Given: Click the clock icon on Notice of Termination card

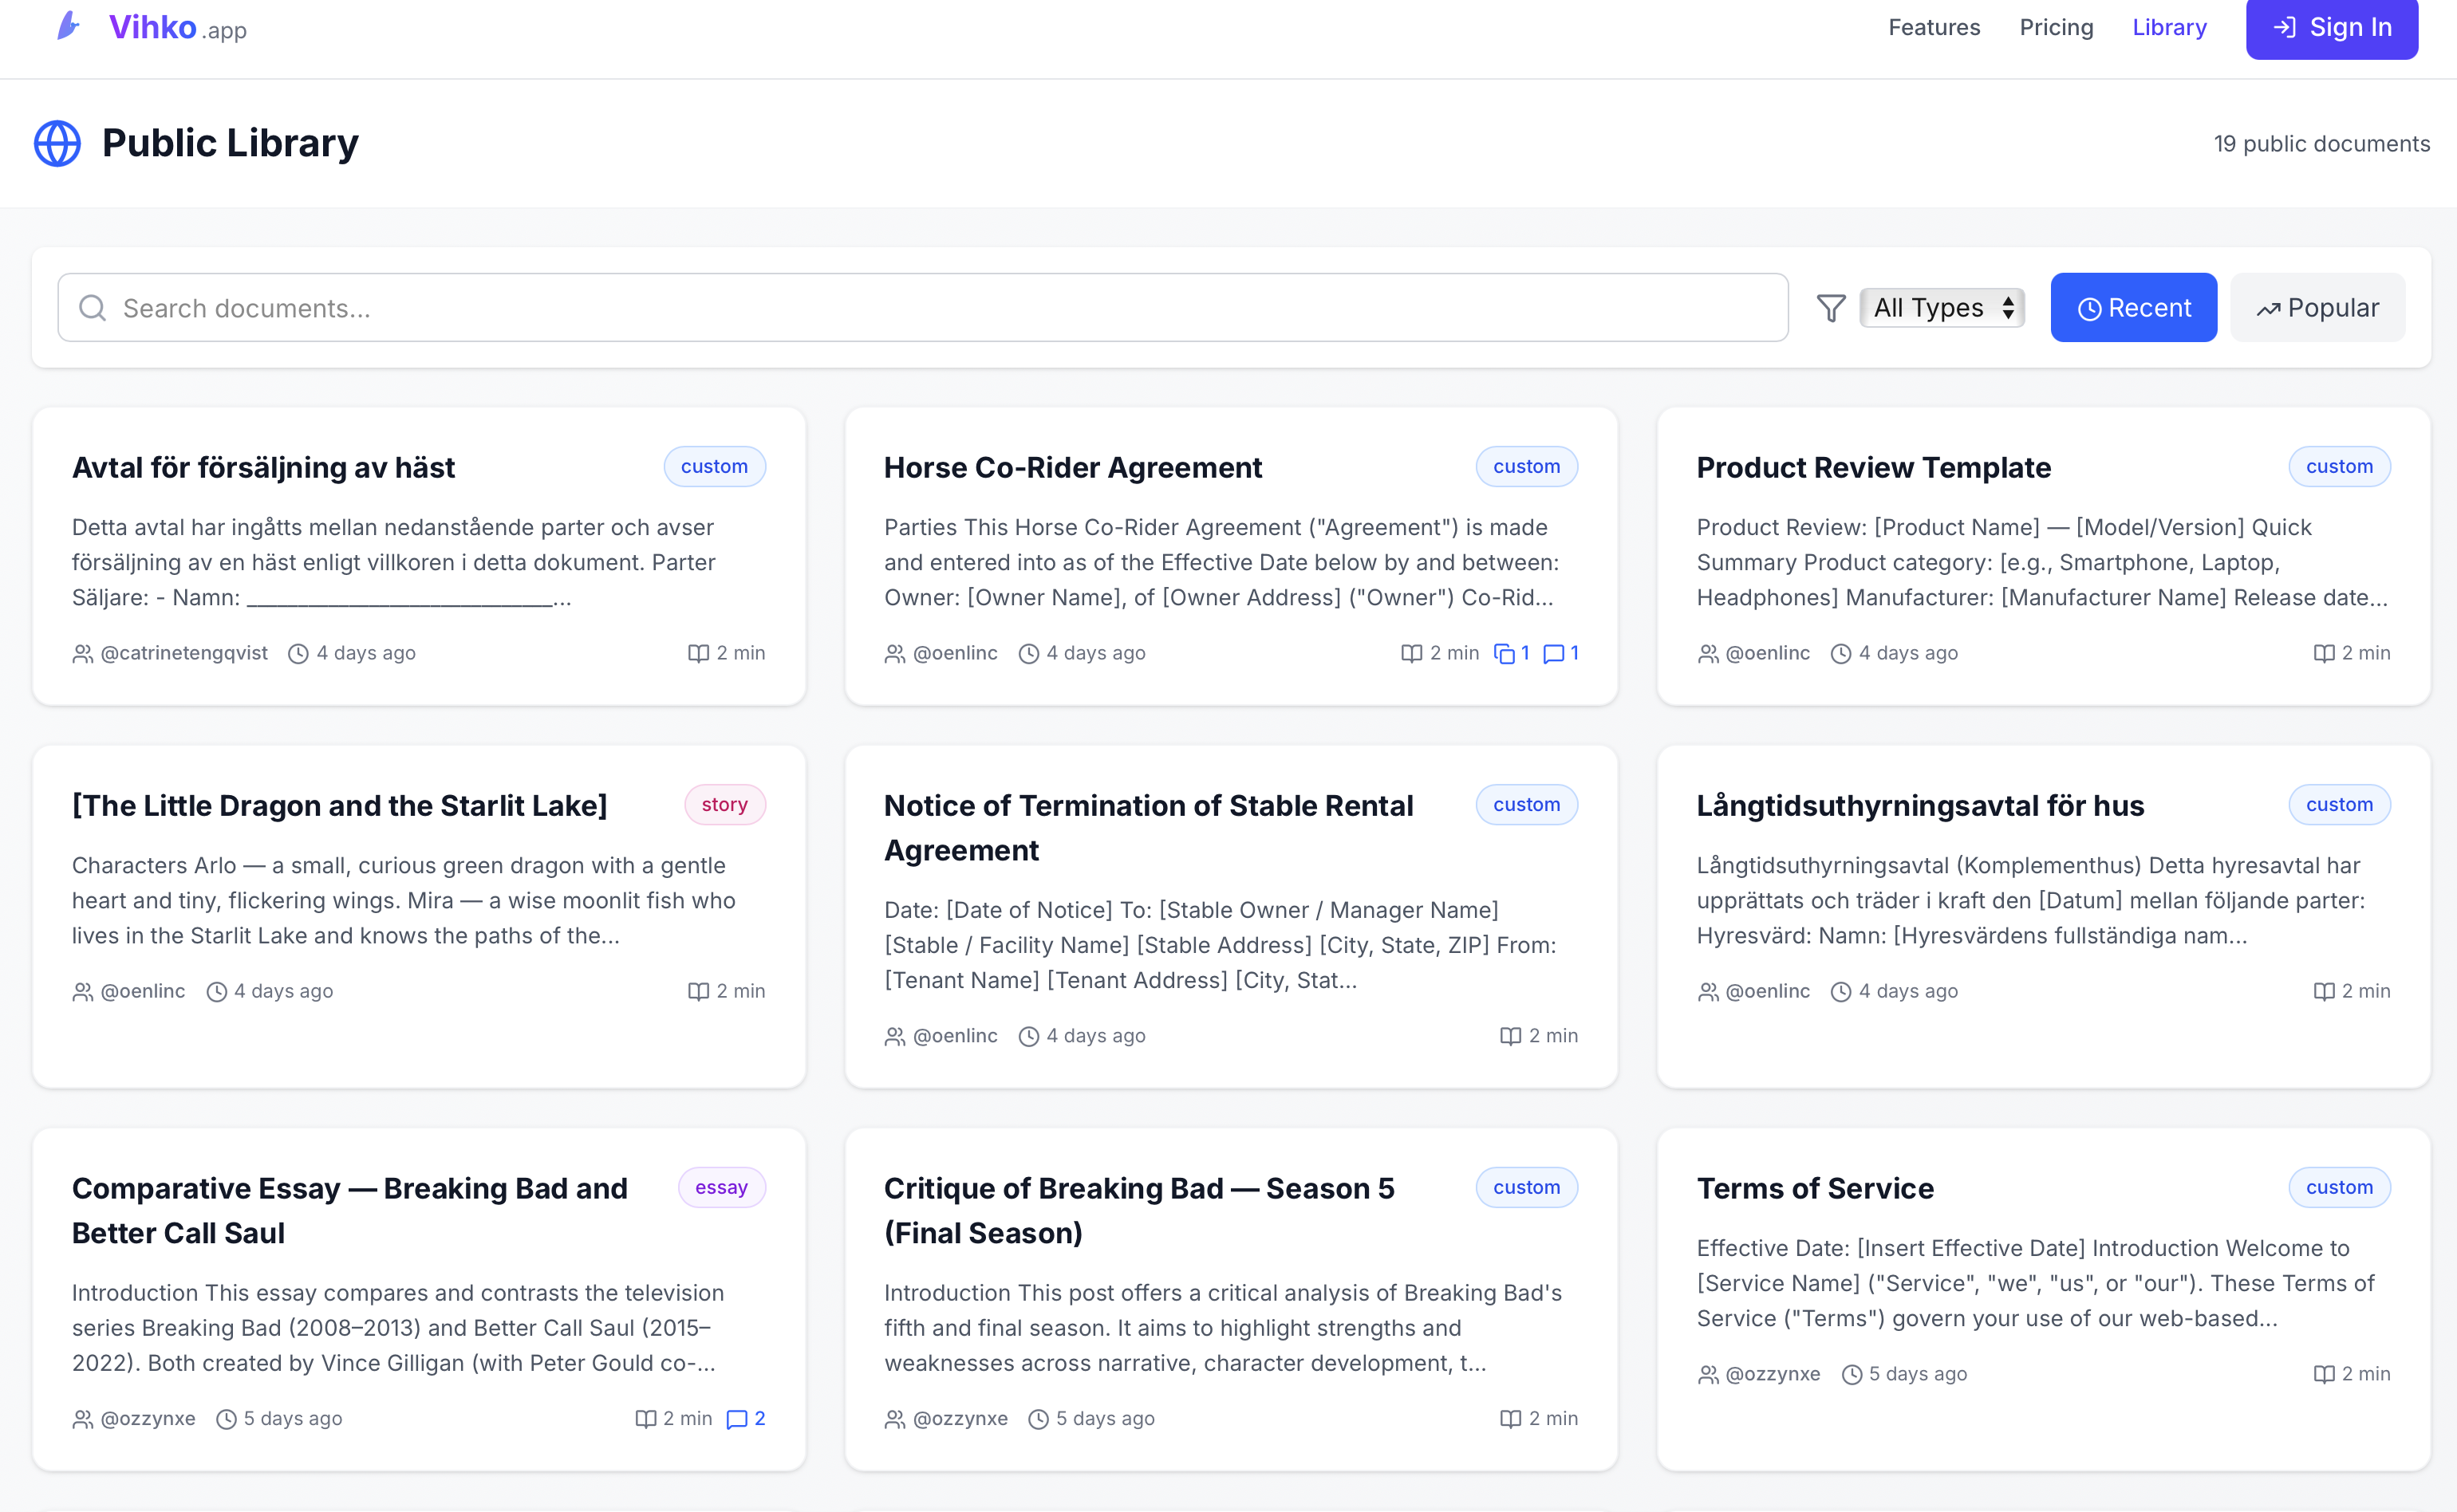Looking at the screenshot, I should [x=1028, y=1037].
